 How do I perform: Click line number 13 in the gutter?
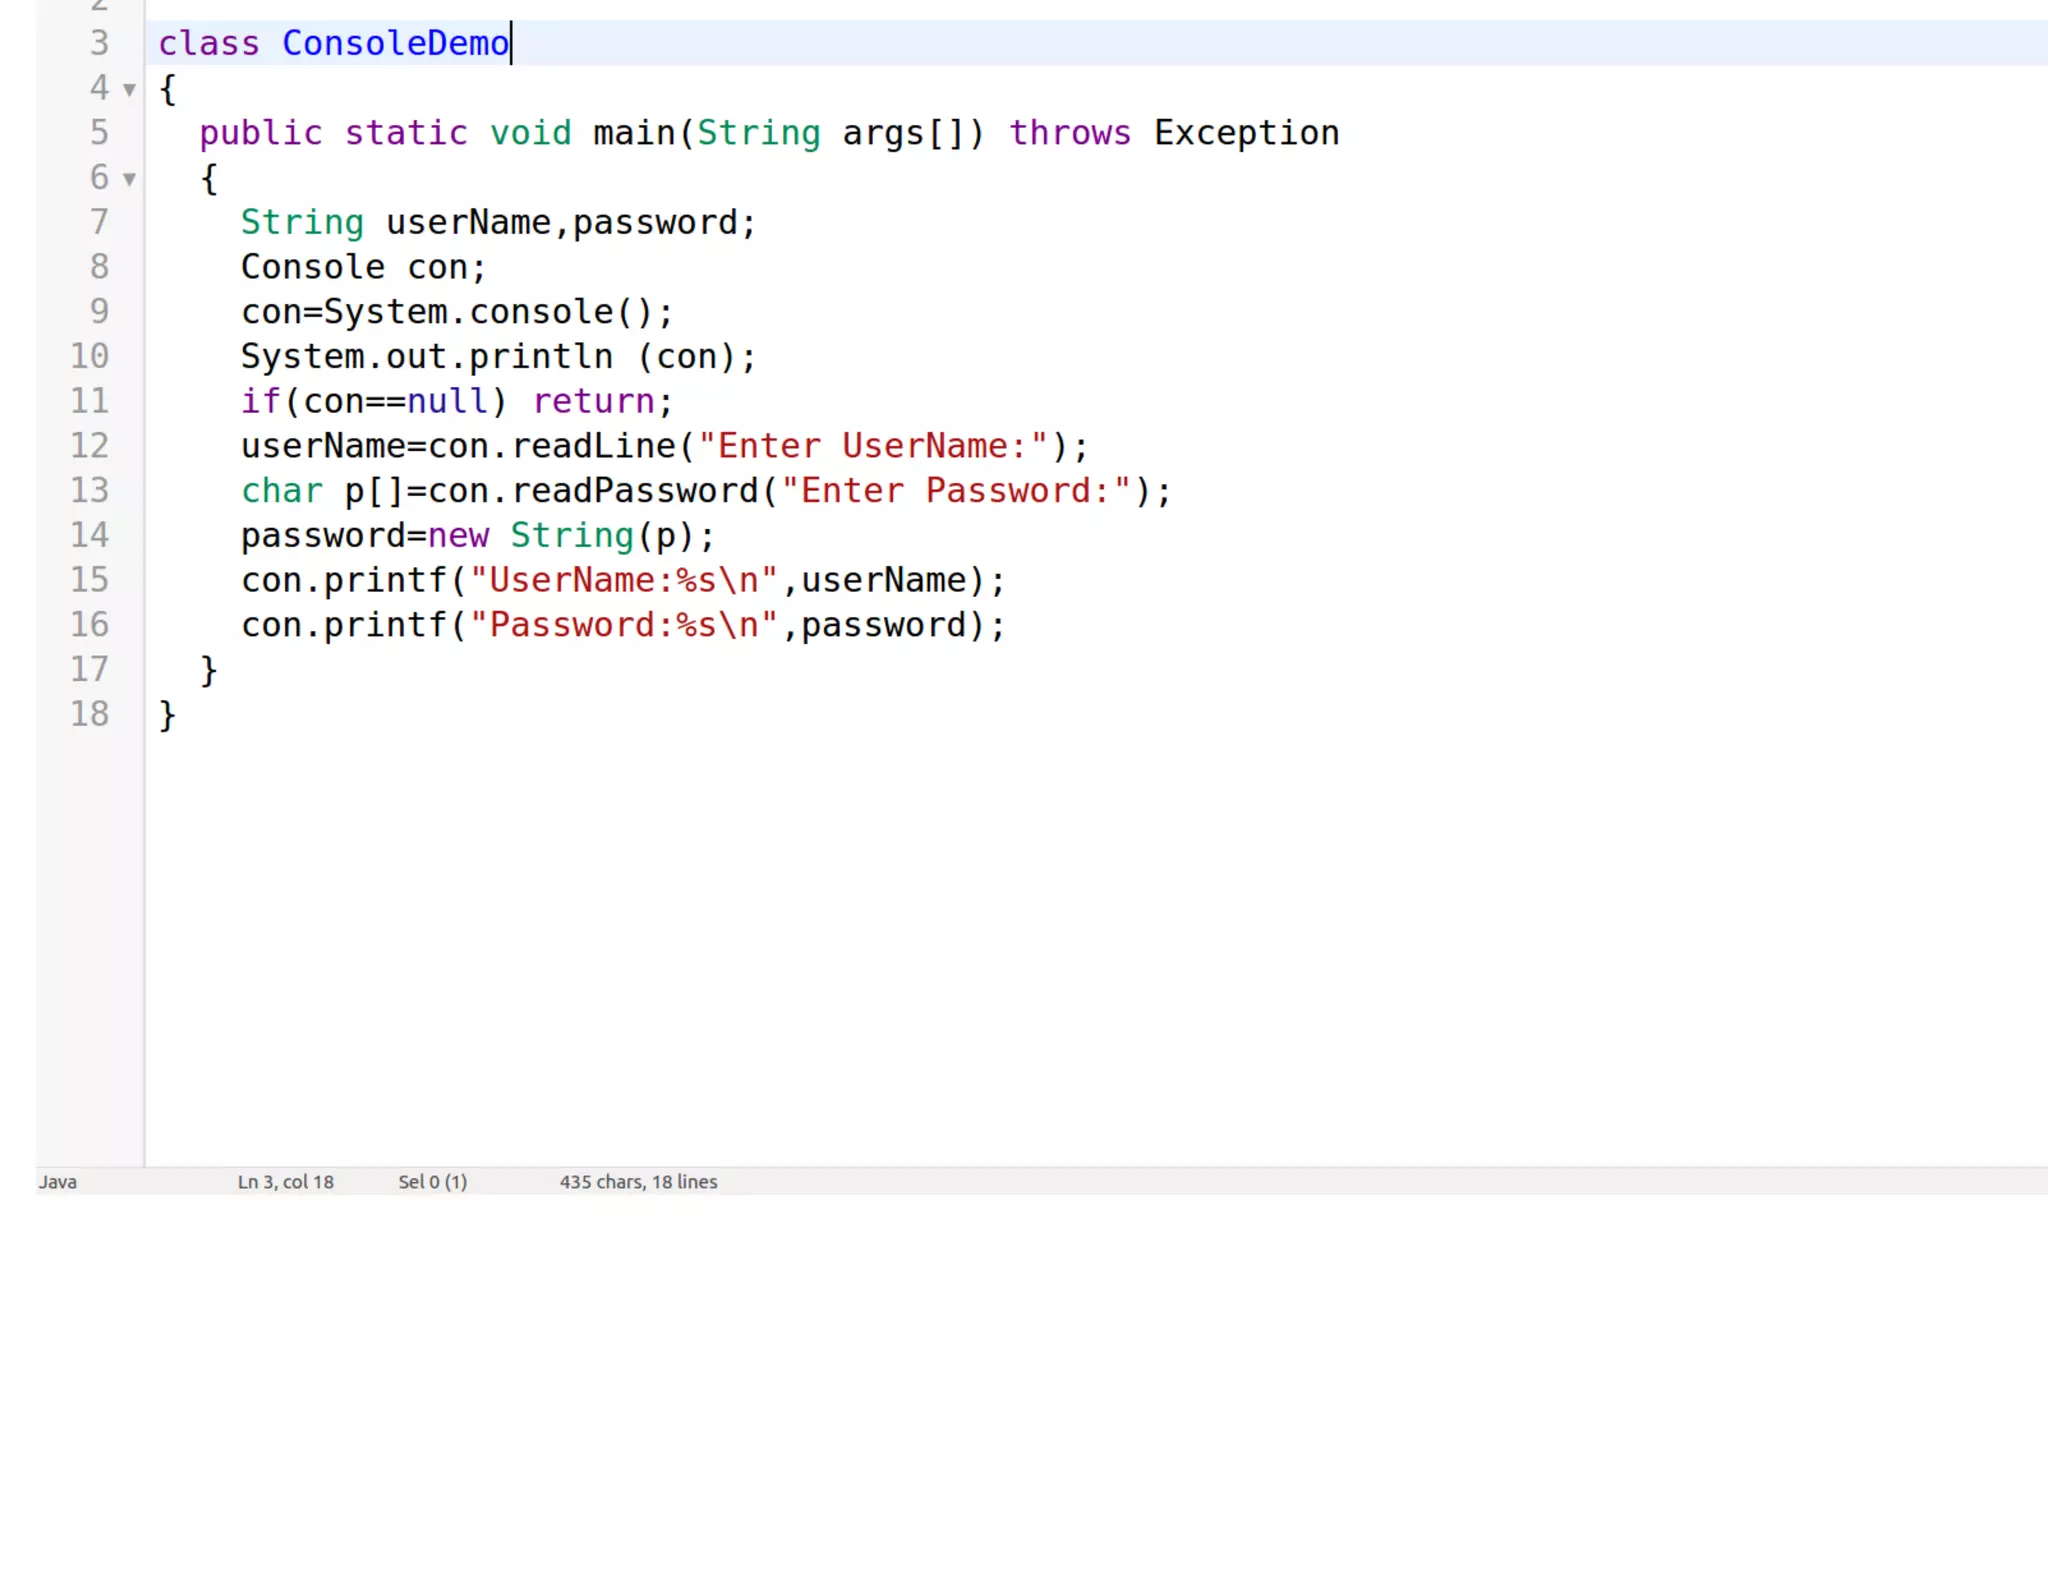89,490
